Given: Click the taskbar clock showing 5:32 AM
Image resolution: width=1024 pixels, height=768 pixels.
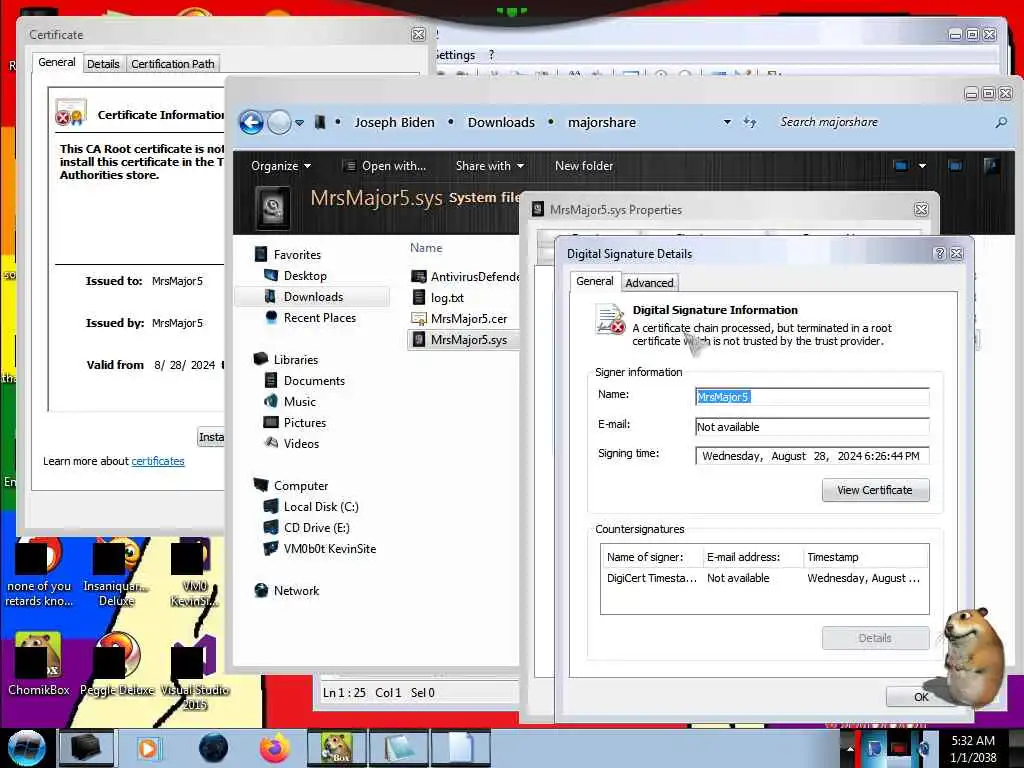Looking at the screenshot, I should point(973,749).
